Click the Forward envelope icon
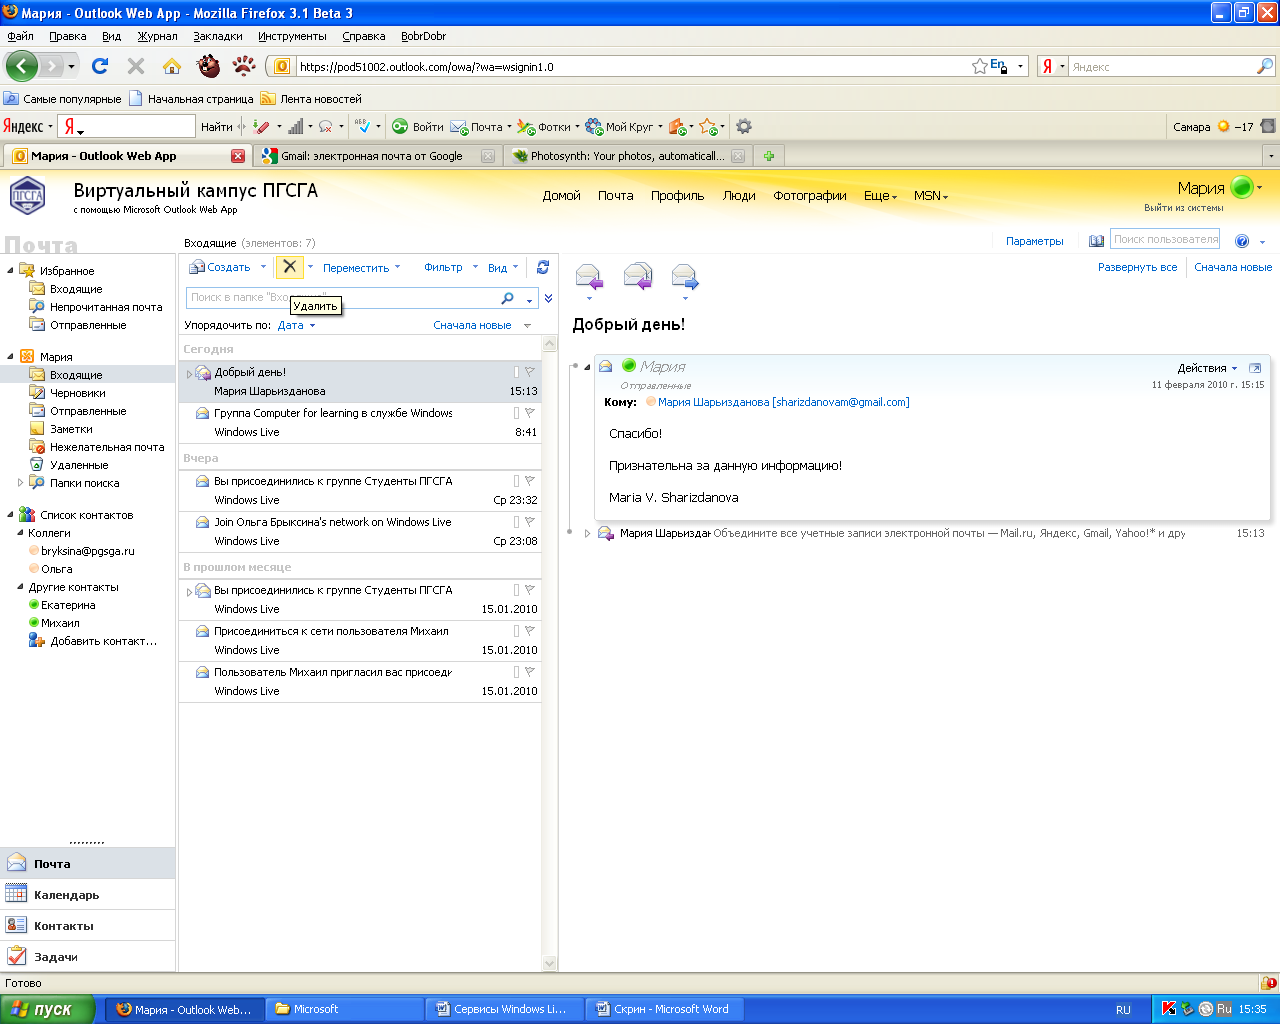This screenshot has height=1024, width=1280. pos(685,275)
